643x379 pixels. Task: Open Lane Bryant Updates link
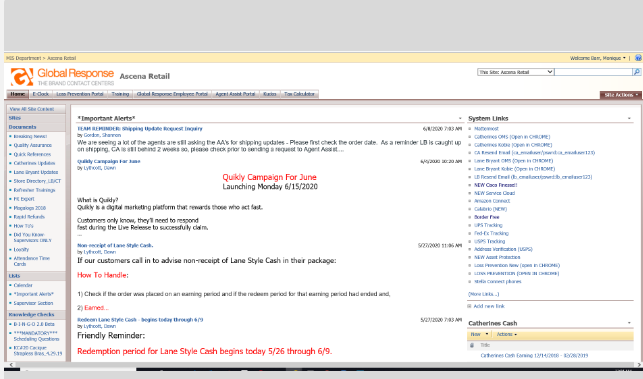pos(36,172)
